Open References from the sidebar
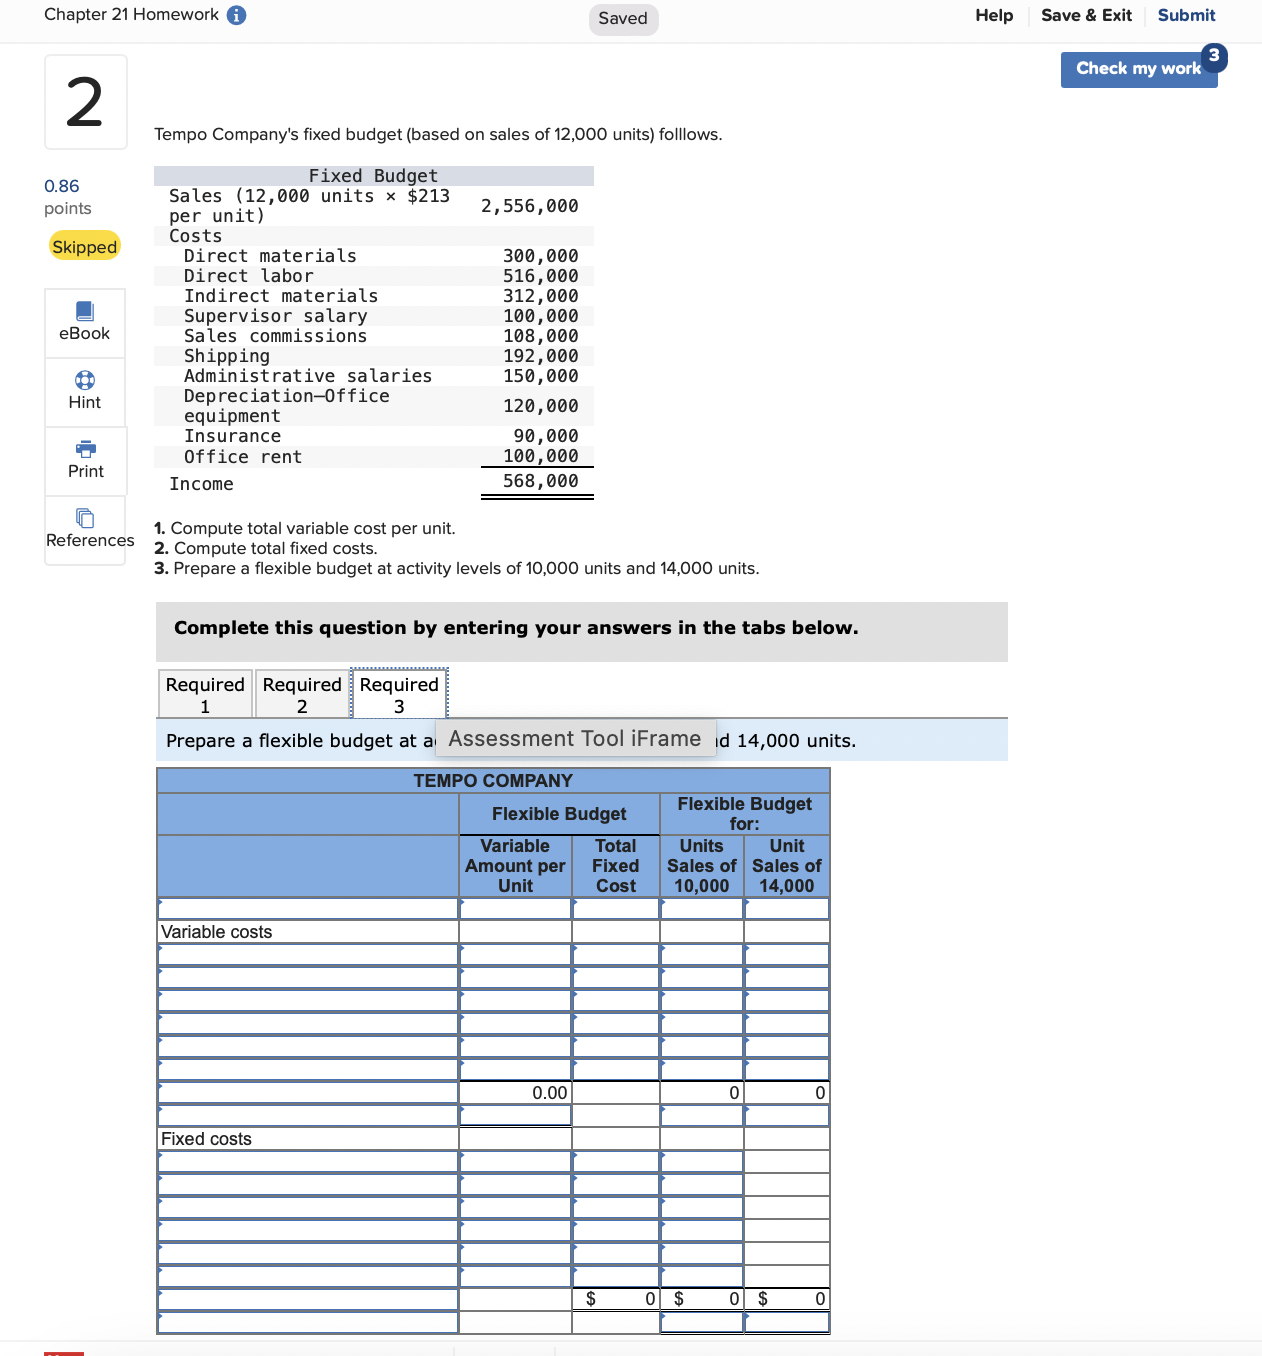Screen dimensions: 1262x1356 85,528
